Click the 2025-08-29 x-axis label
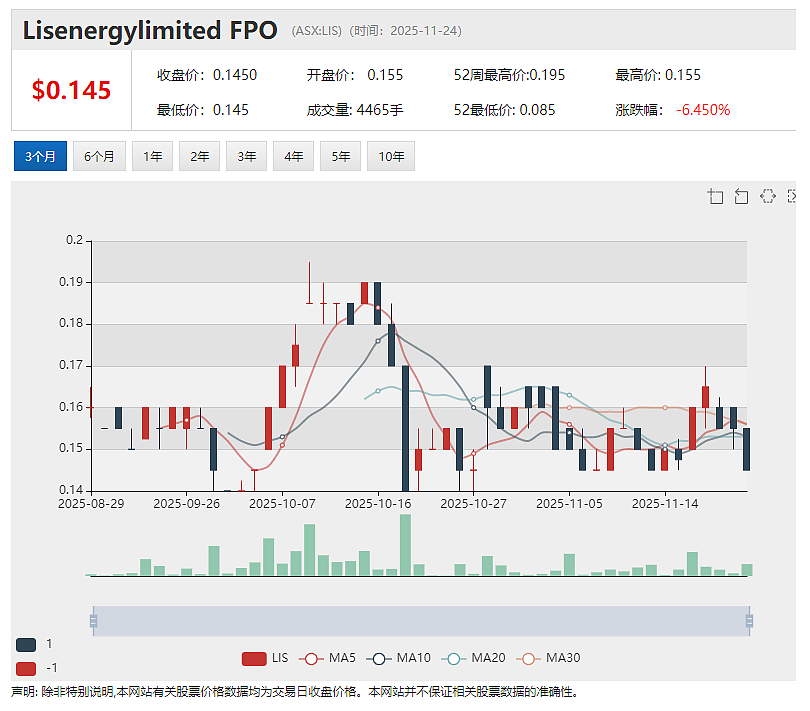 click(91, 504)
